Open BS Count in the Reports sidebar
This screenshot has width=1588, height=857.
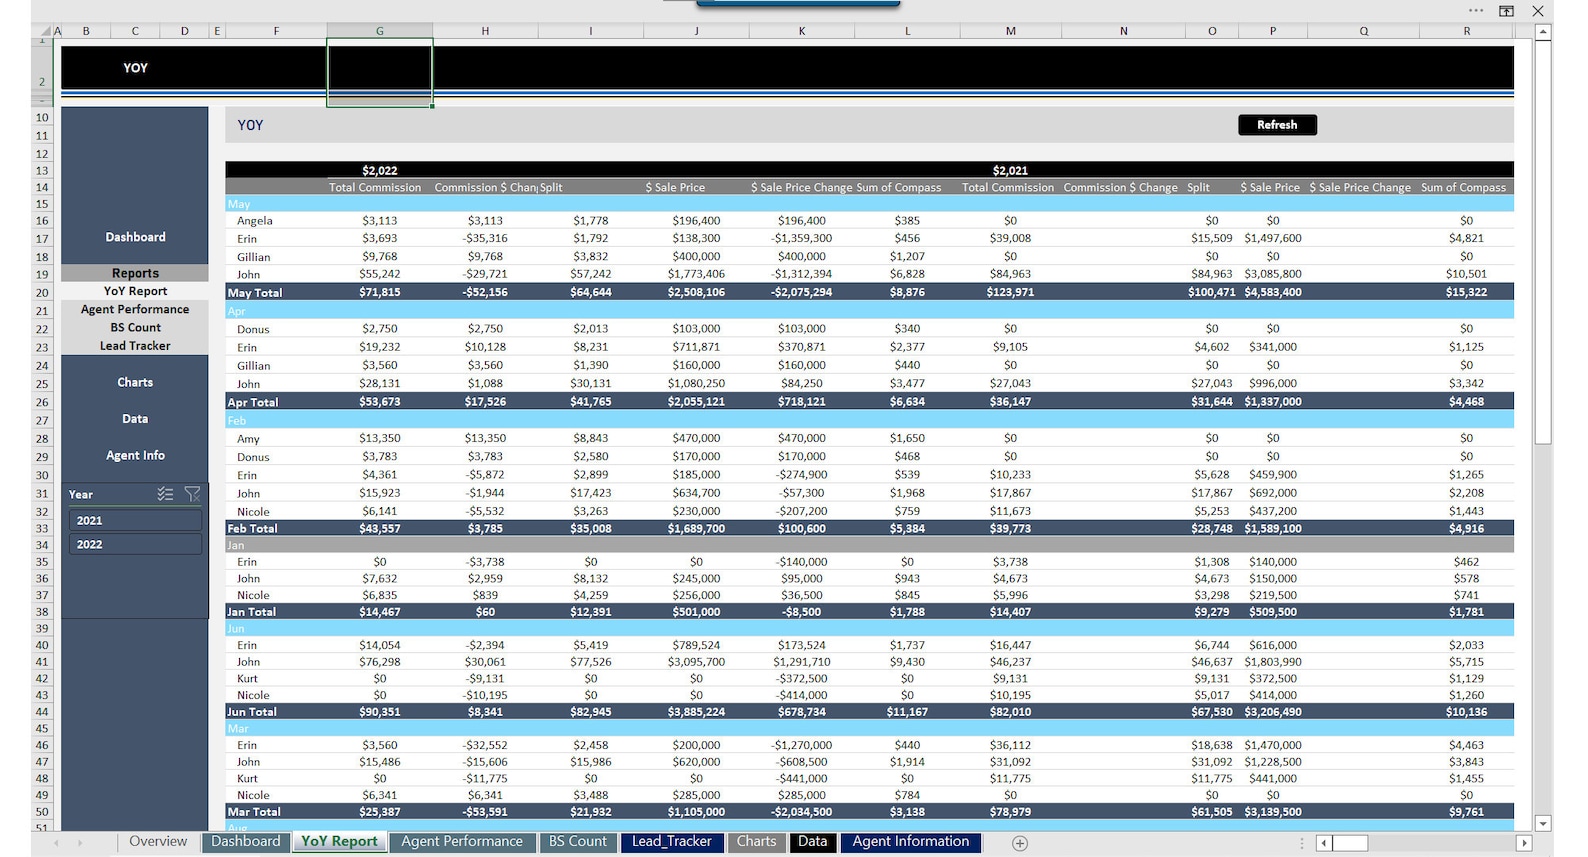pyautogui.click(x=135, y=327)
